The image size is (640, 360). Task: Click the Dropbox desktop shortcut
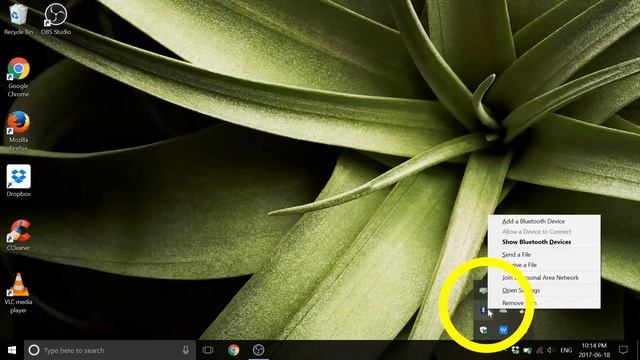point(18,180)
